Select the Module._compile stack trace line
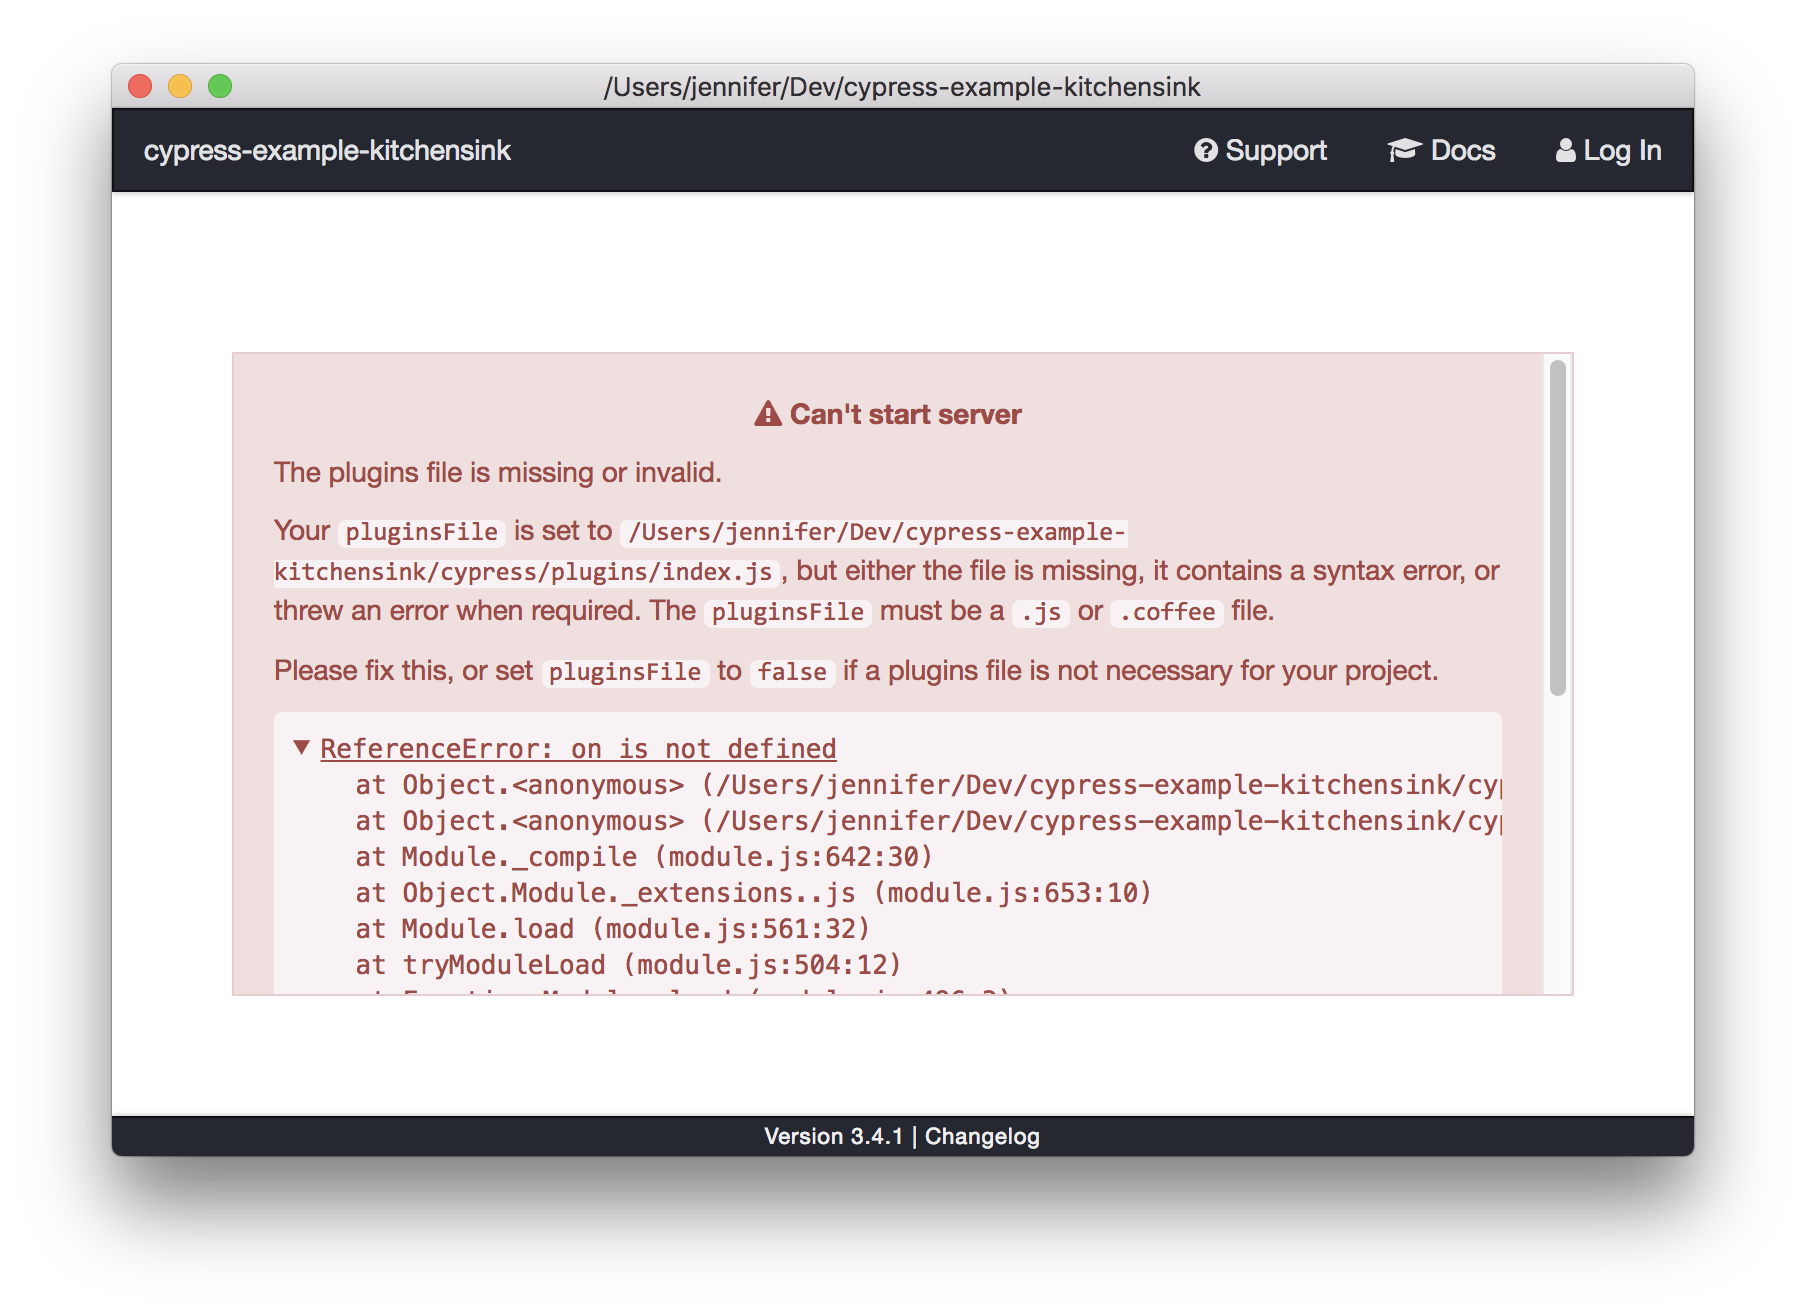Image resolution: width=1806 pixels, height=1316 pixels. (644, 857)
